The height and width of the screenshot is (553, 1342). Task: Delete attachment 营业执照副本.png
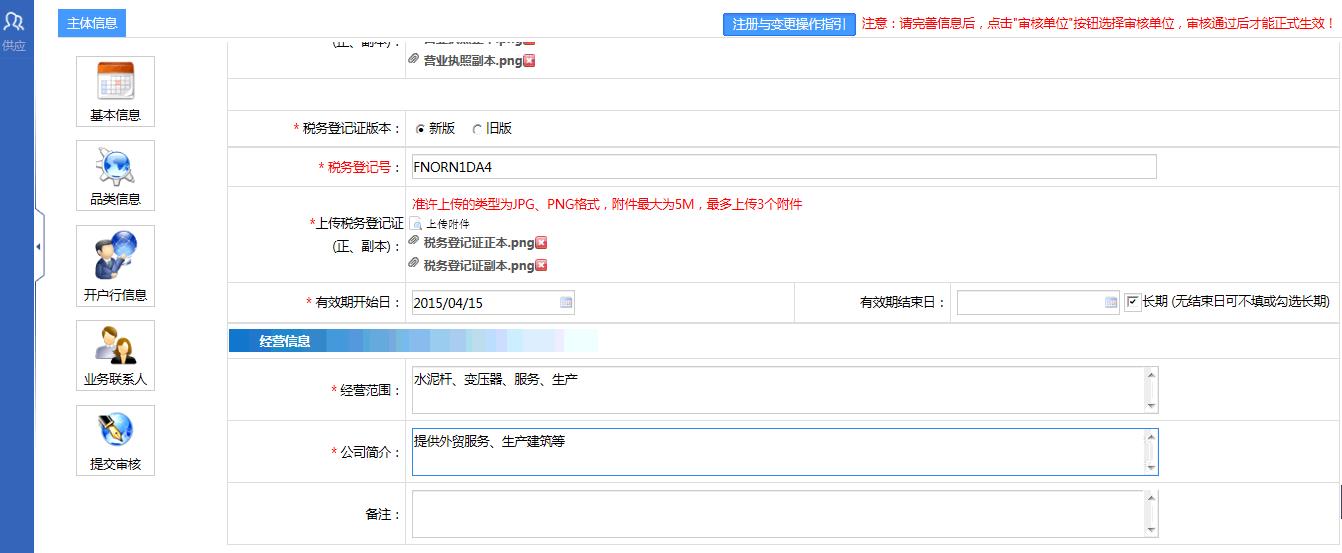[x=529, y=60]
